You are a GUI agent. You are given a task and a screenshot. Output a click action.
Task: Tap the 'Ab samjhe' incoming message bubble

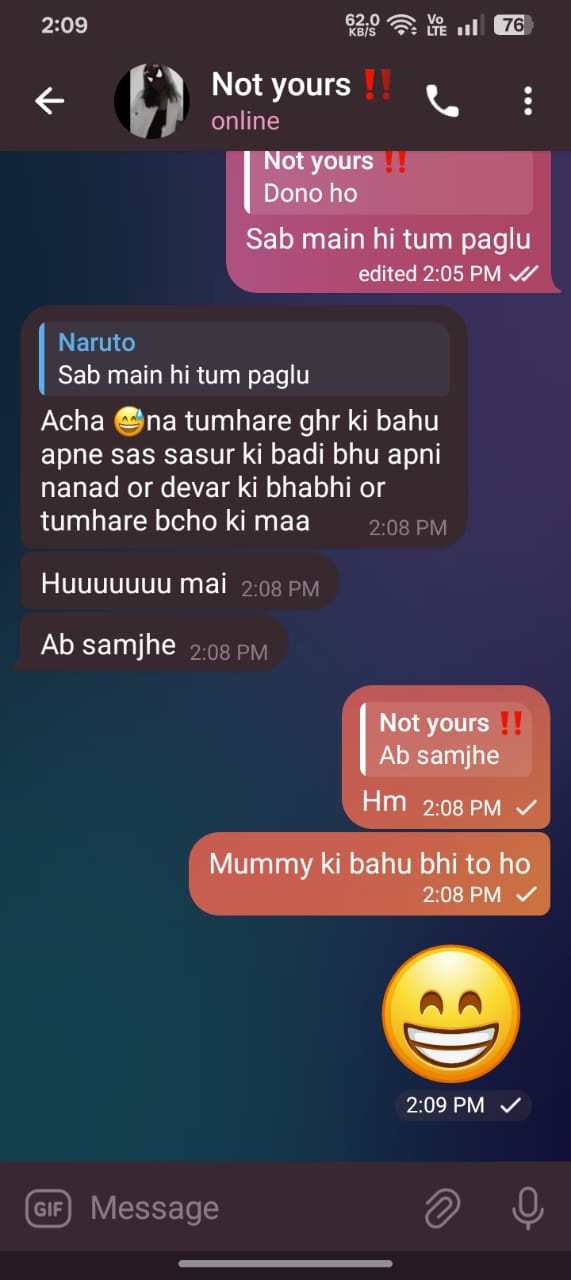click(x=154, y=646)
